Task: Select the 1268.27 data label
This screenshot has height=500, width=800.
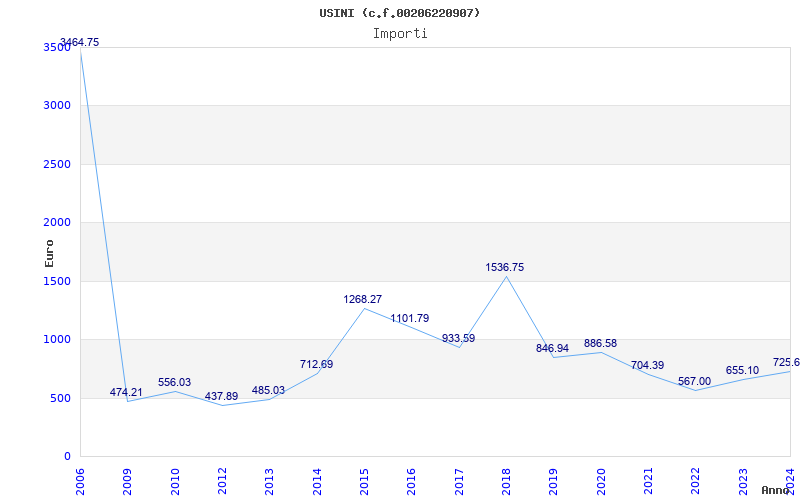Action: click(x=363, y=299)
